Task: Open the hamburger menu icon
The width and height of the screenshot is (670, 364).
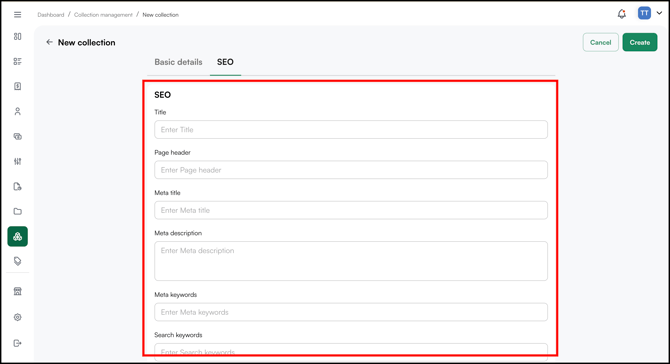Action: [18, 15]
